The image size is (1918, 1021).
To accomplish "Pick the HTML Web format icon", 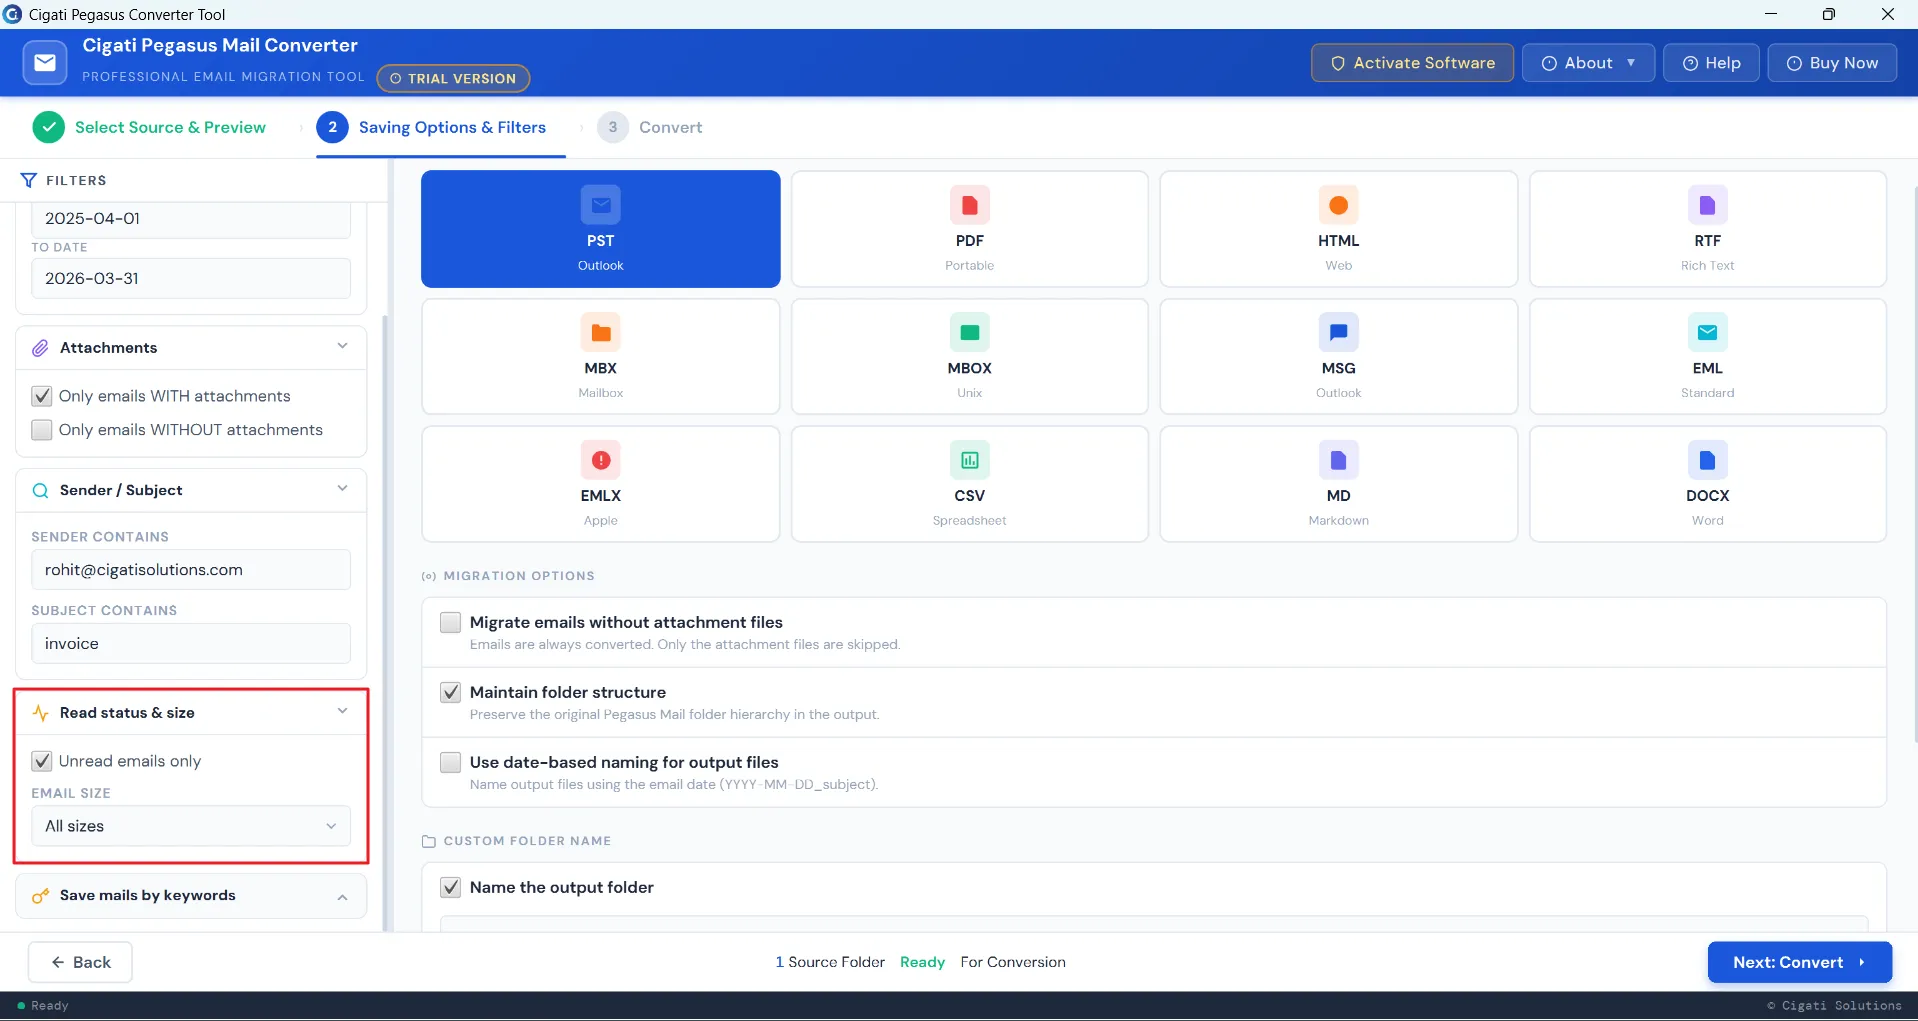I will 1338,205.
